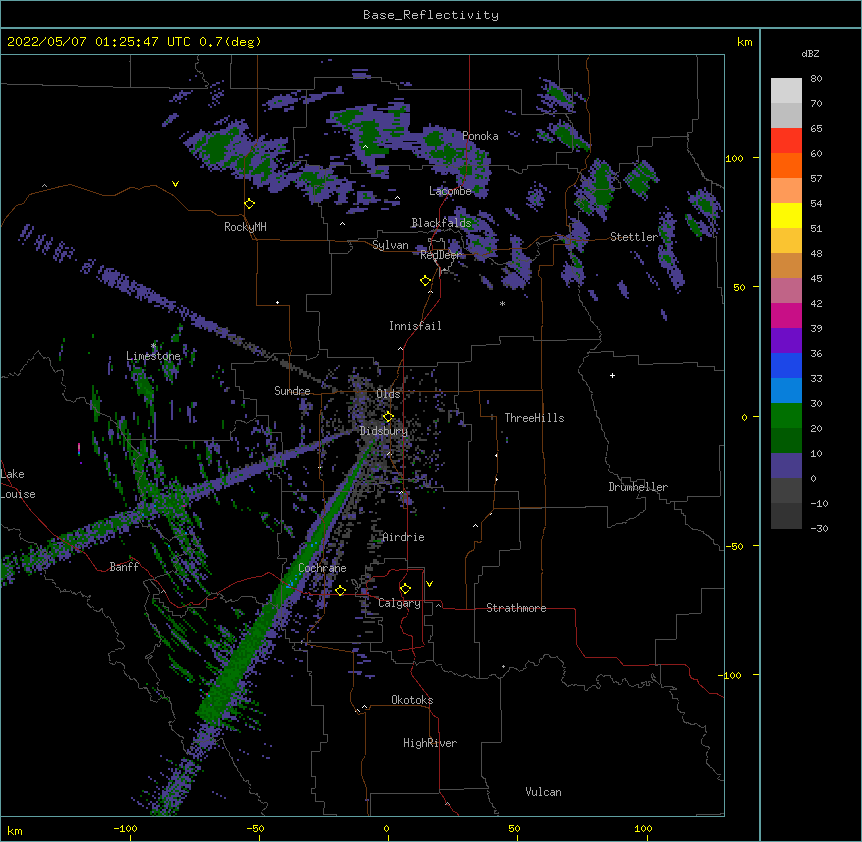Click the small pink echo east of Lake Louise

[79, 449]
